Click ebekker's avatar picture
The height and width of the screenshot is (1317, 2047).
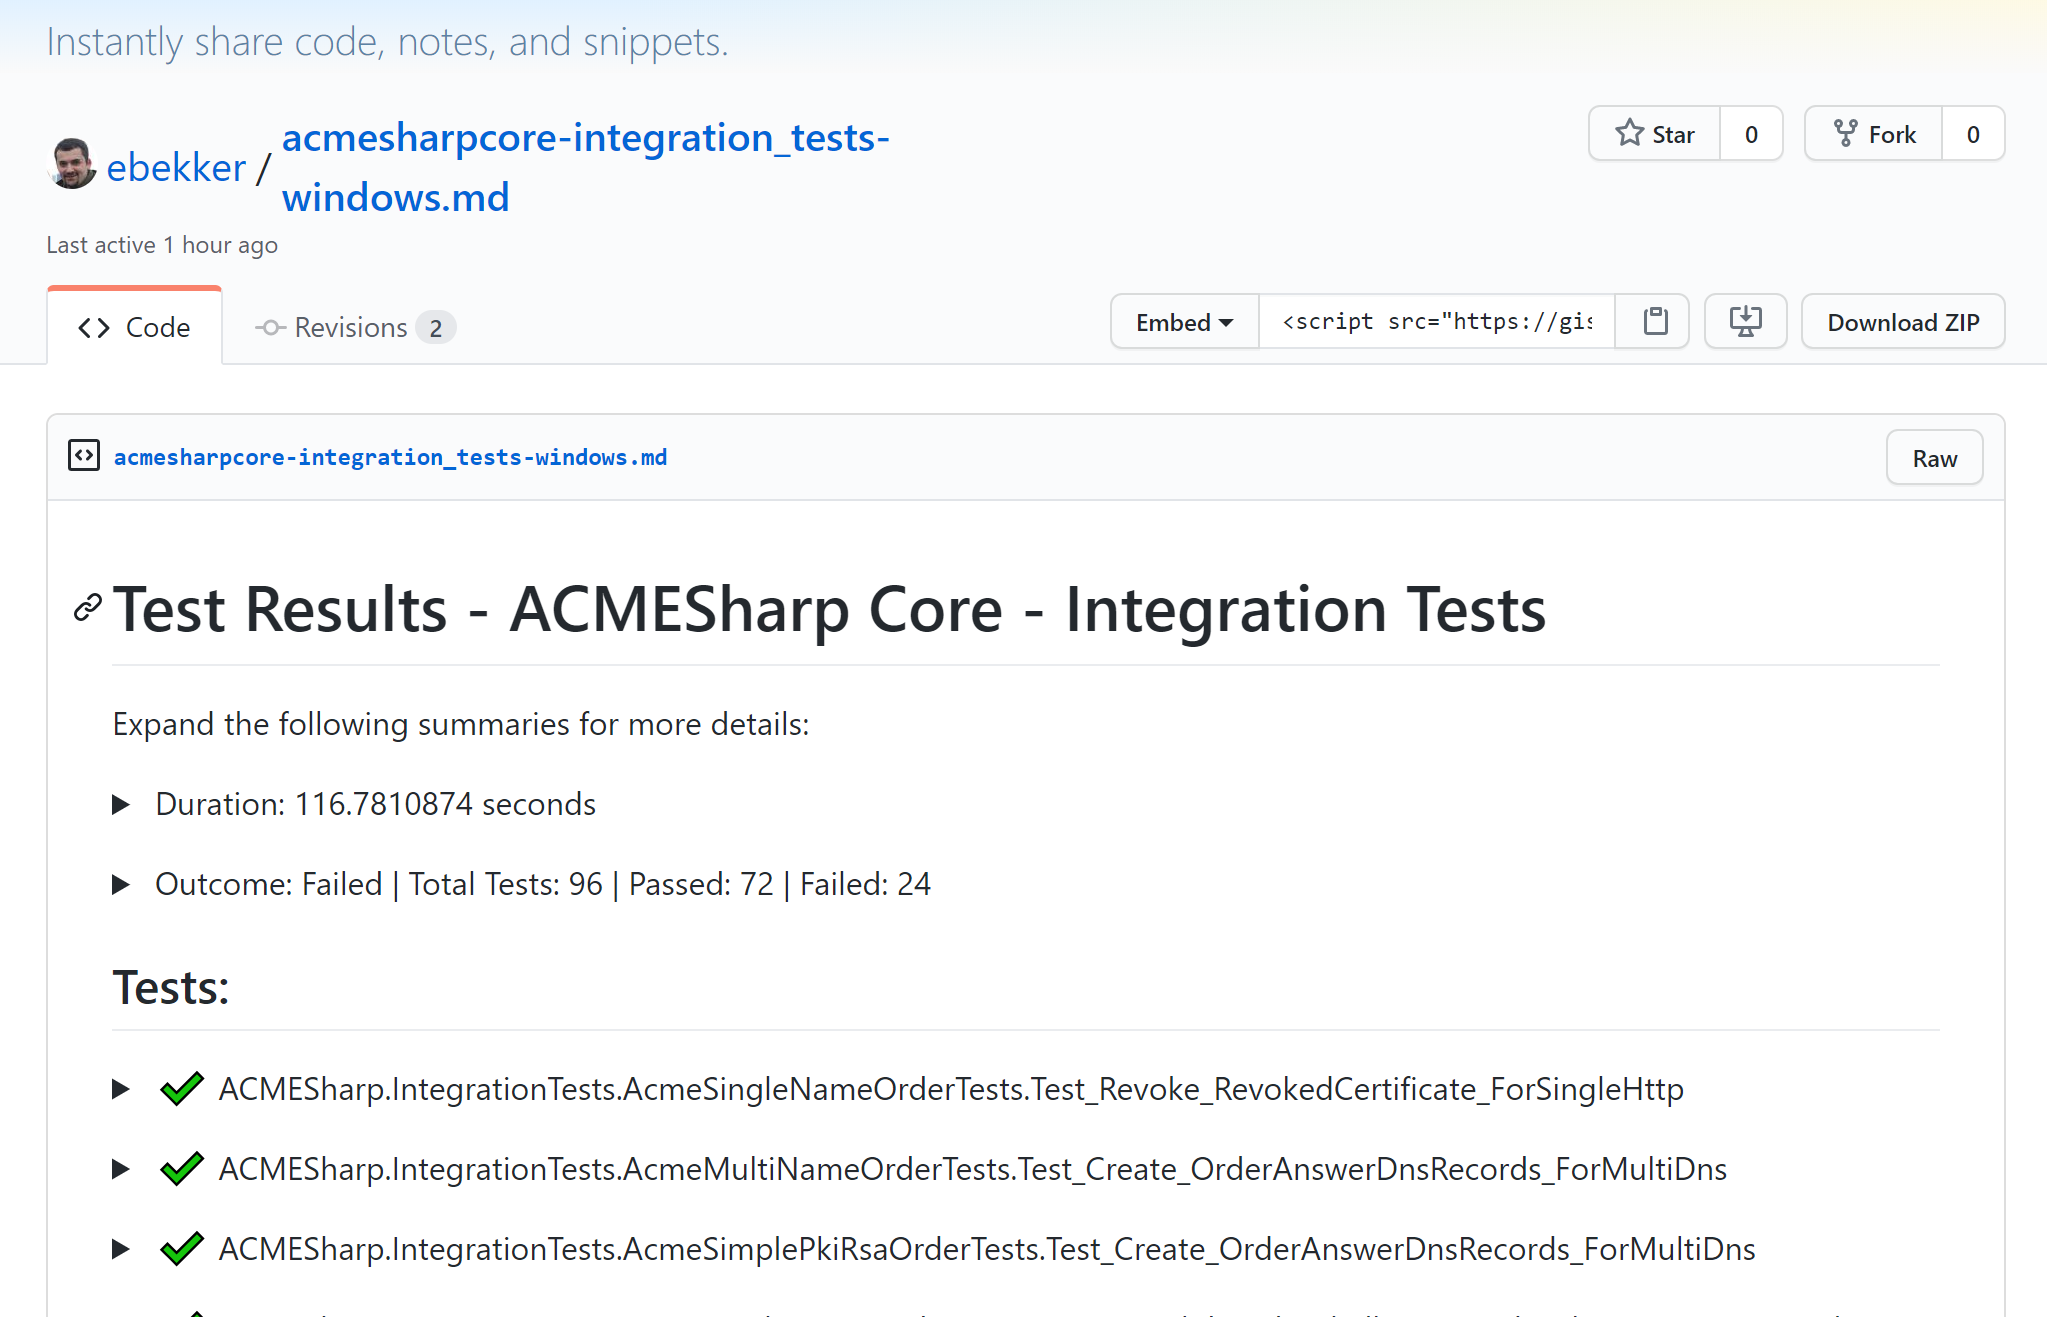point(72,164)
